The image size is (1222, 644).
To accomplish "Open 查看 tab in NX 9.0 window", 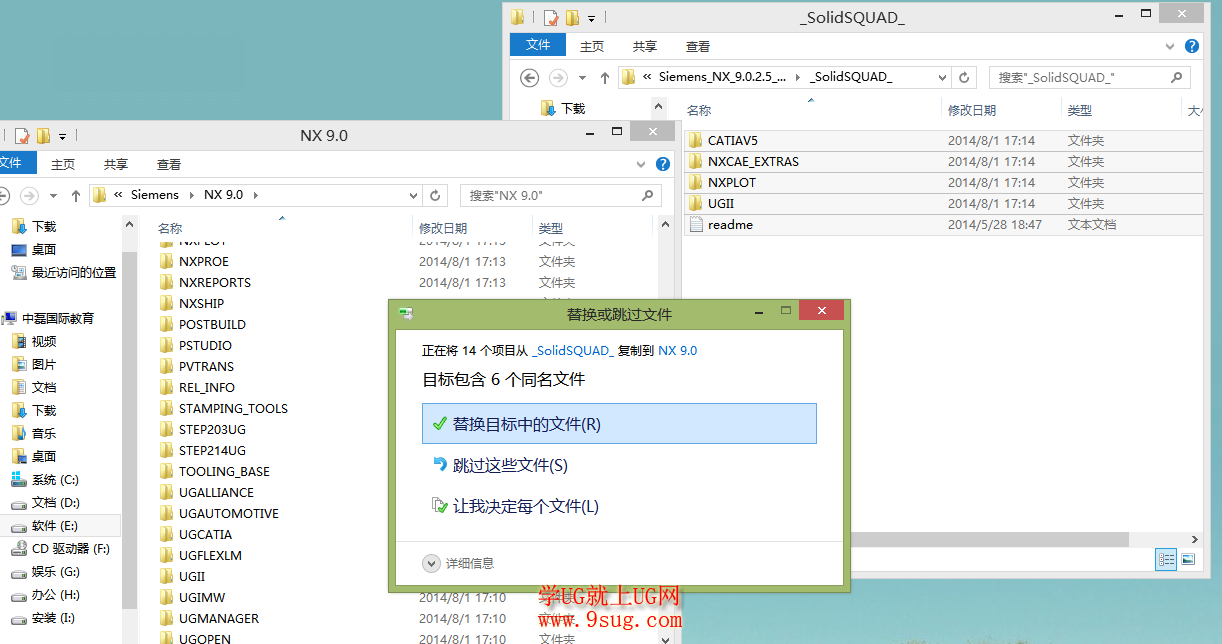I will click(169, 164).
